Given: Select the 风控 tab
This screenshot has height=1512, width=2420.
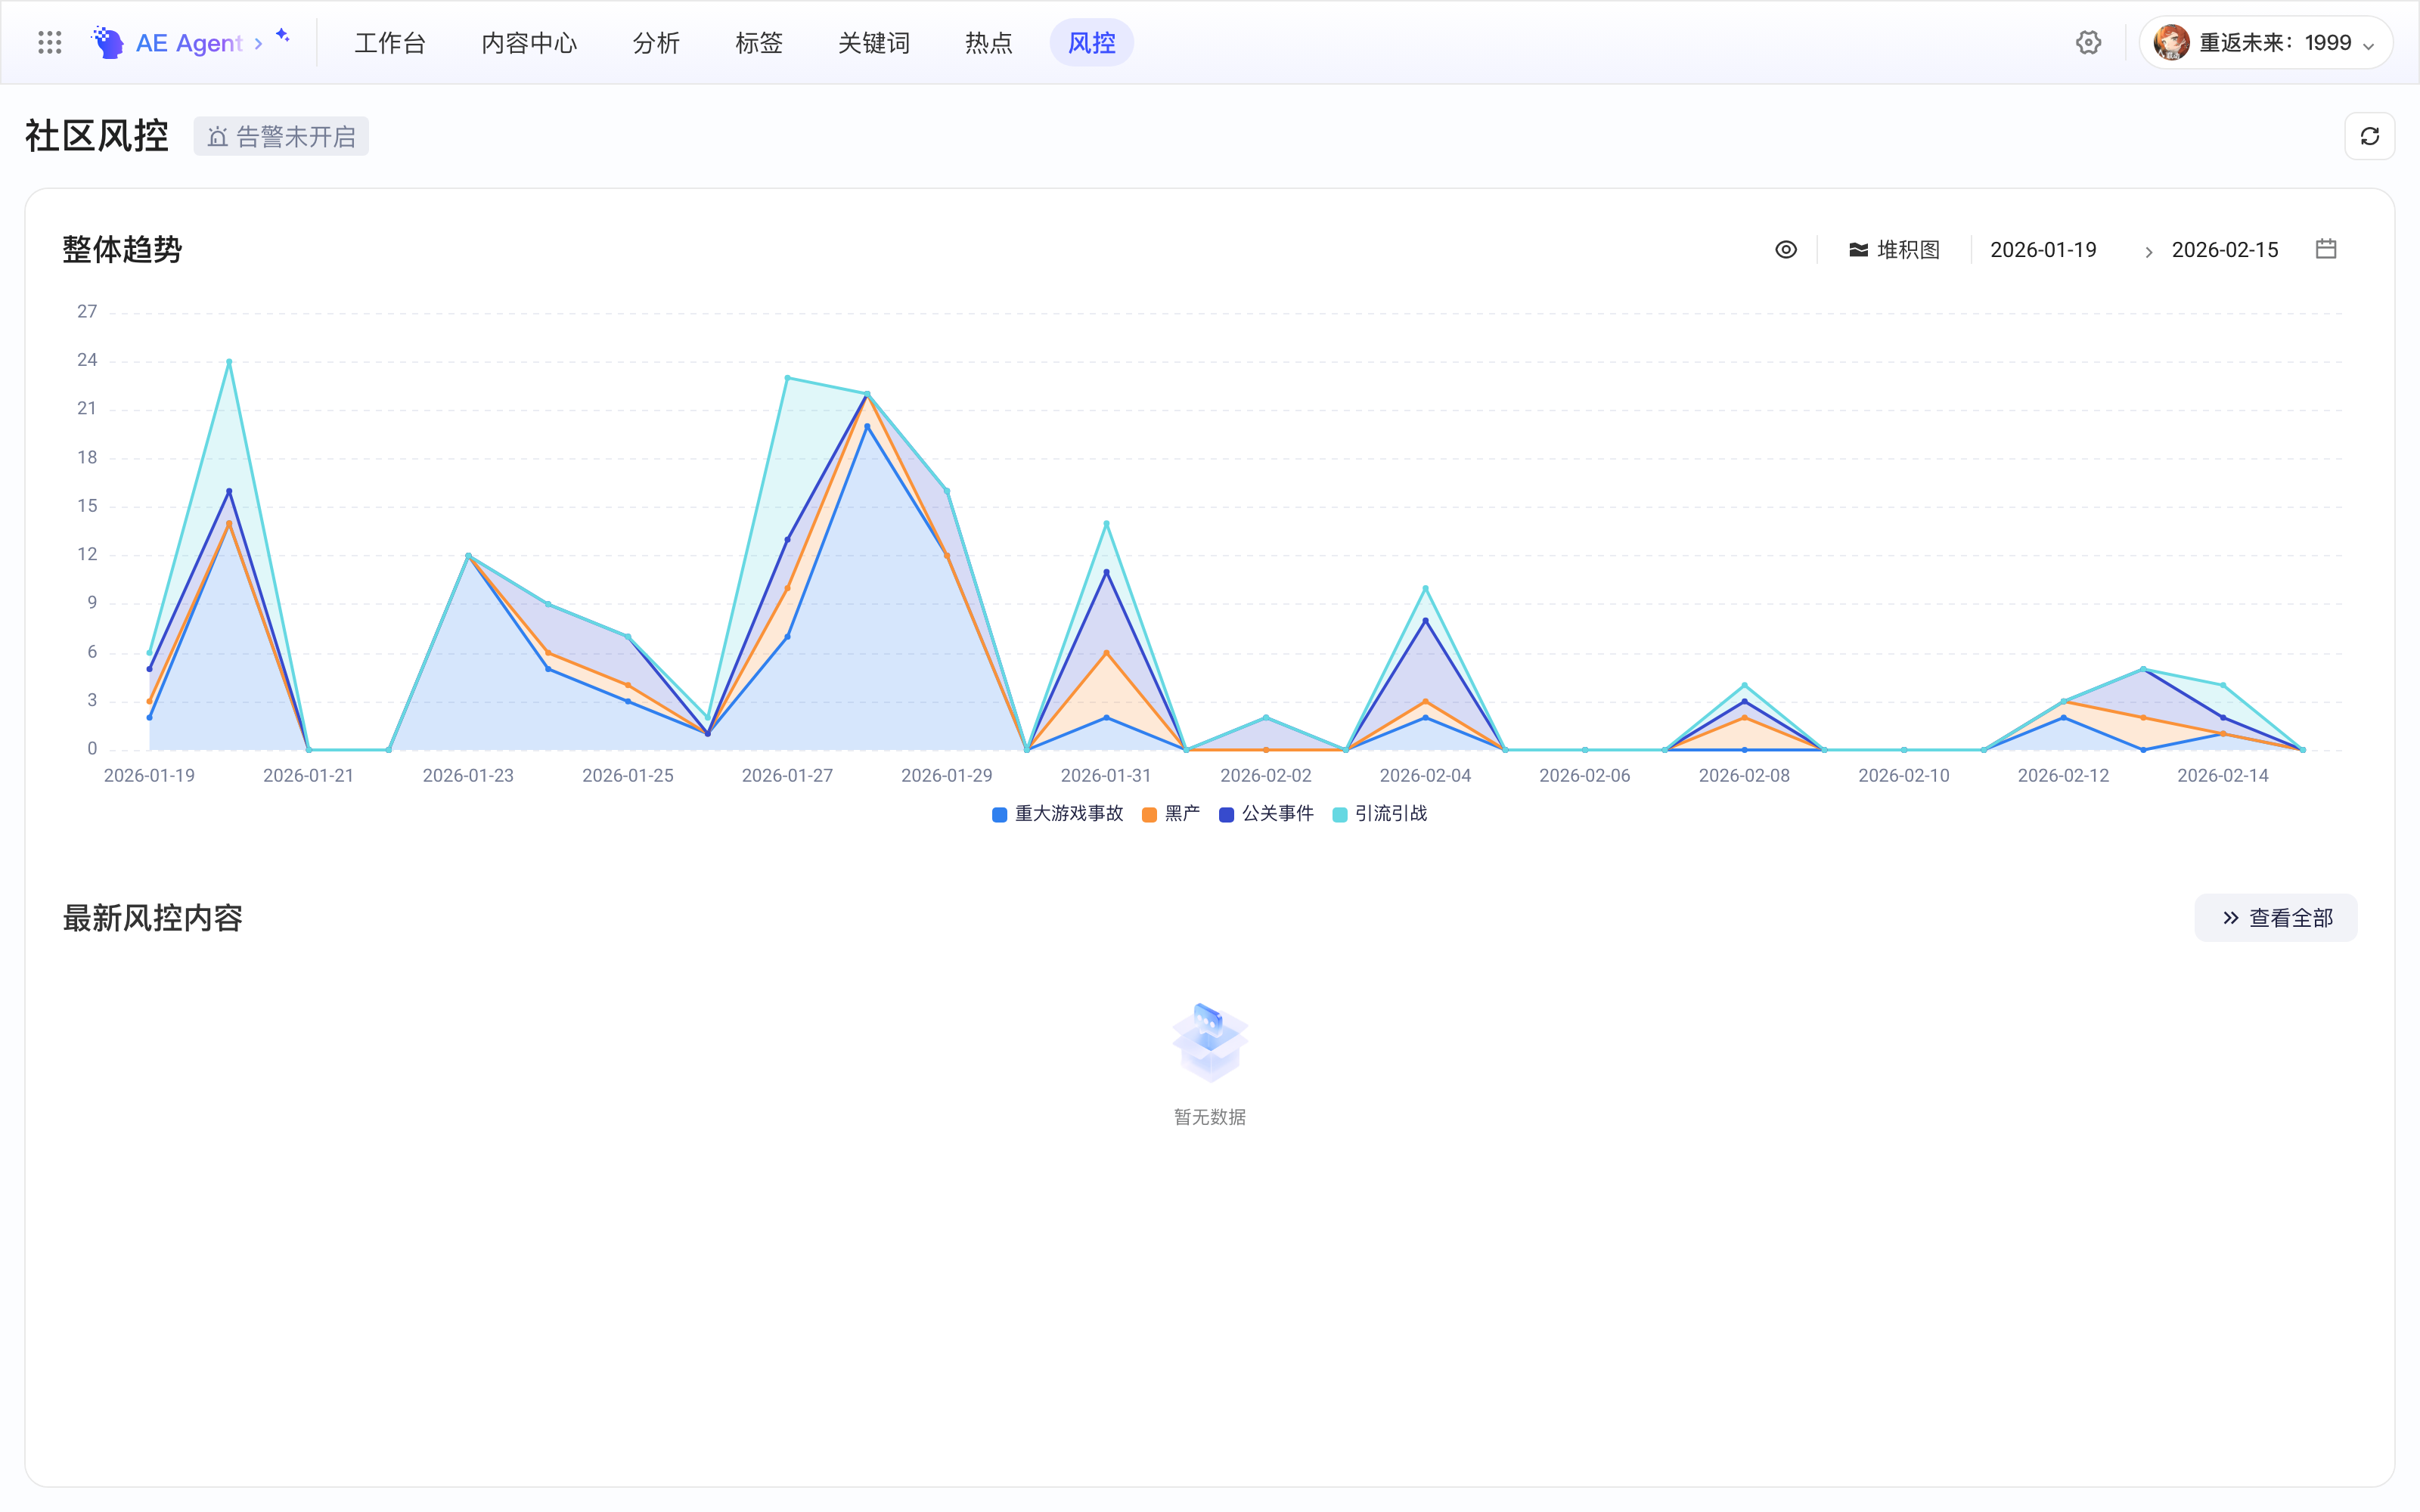Looking at the screenshot, I should (1091, 42).
